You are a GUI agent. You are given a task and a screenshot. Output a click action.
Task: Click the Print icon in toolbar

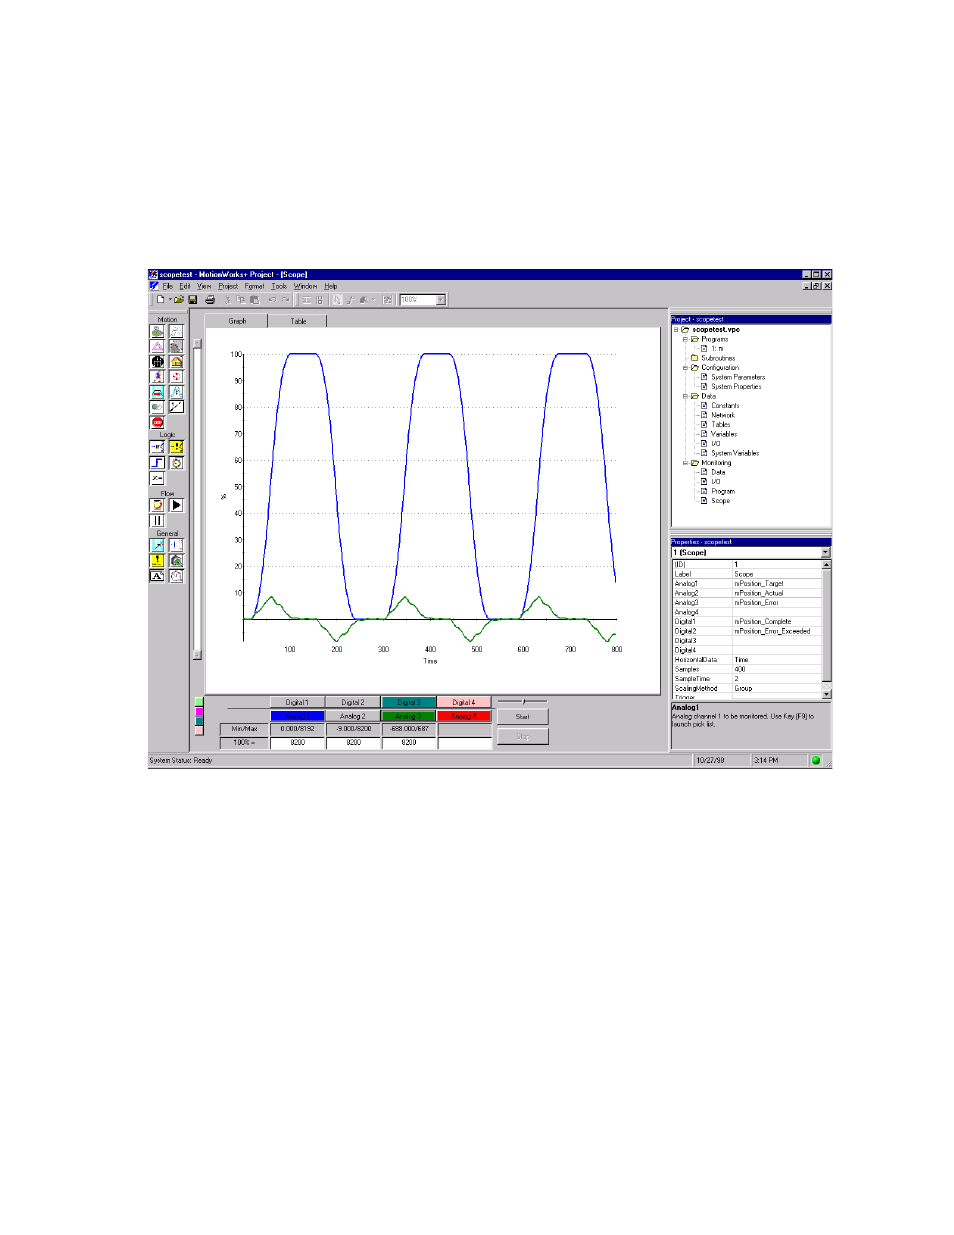[210, 300]
